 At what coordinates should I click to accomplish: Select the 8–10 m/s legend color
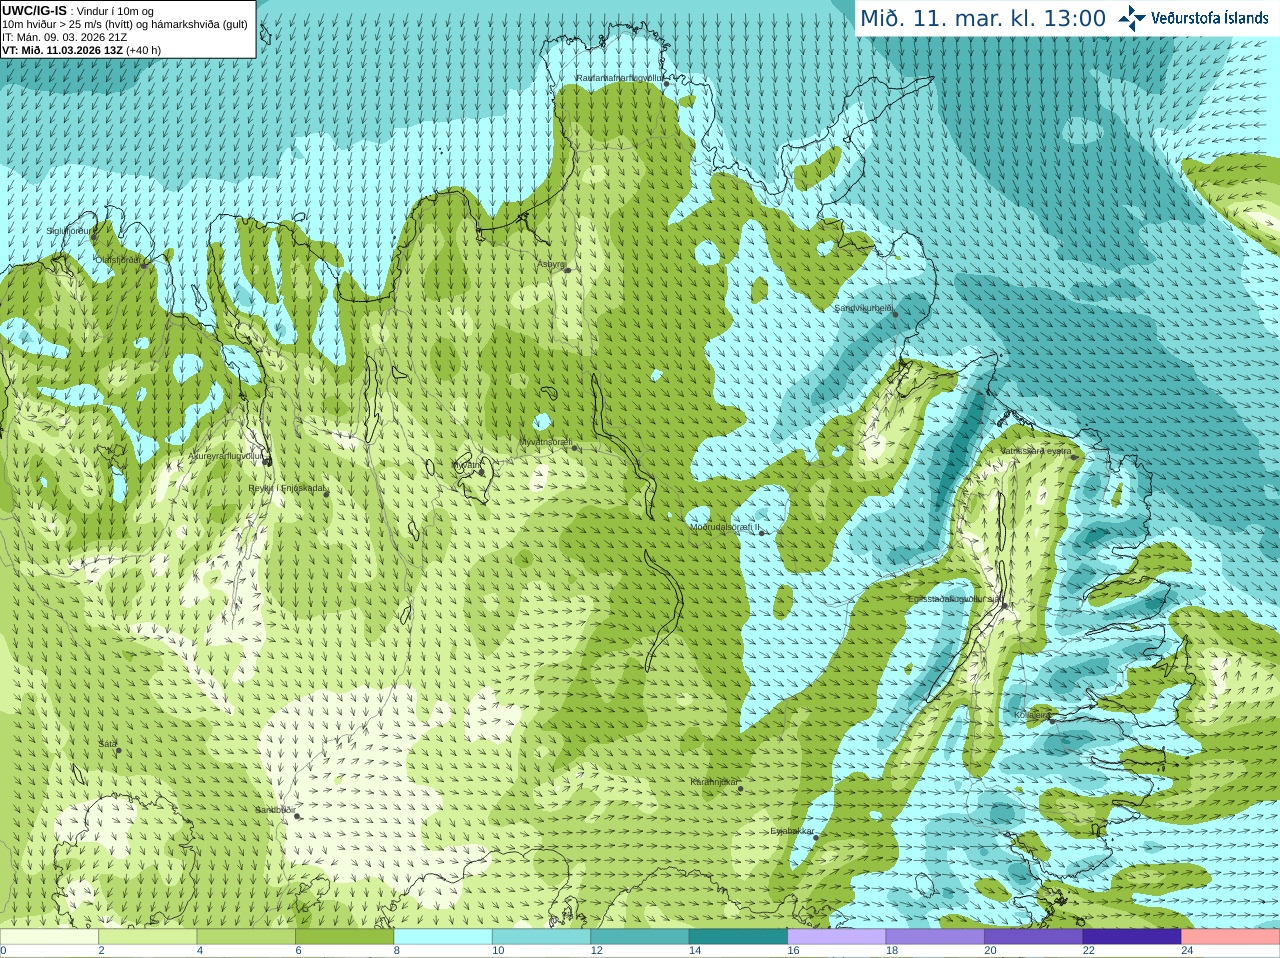(443, 937)
